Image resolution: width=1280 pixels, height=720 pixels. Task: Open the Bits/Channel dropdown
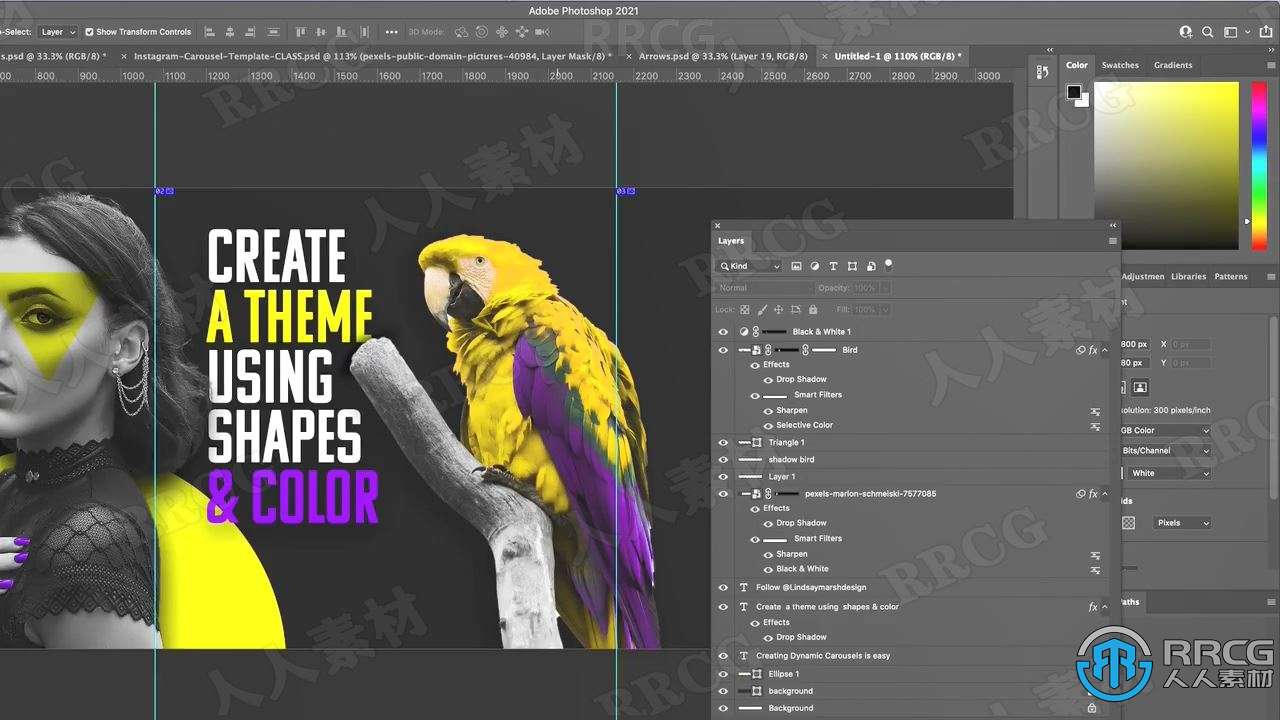[x=1165, y=451]
